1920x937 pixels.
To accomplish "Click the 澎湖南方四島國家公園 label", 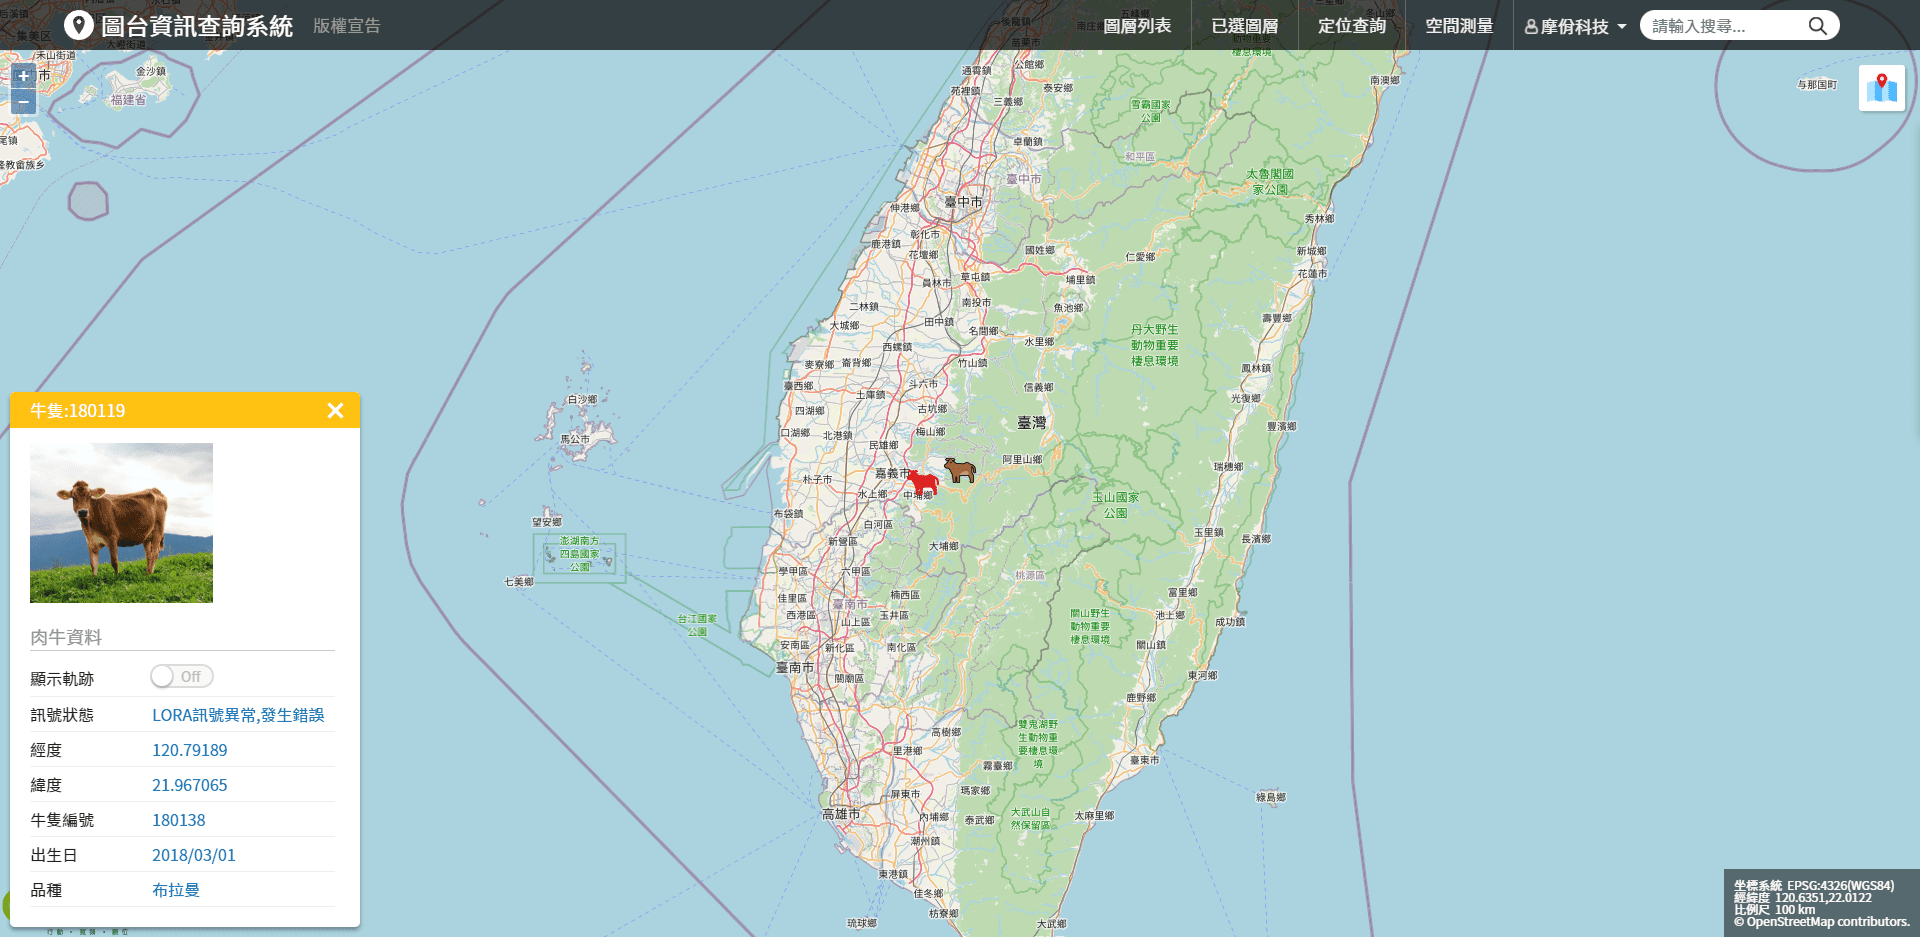I will (x=580, y=554).
